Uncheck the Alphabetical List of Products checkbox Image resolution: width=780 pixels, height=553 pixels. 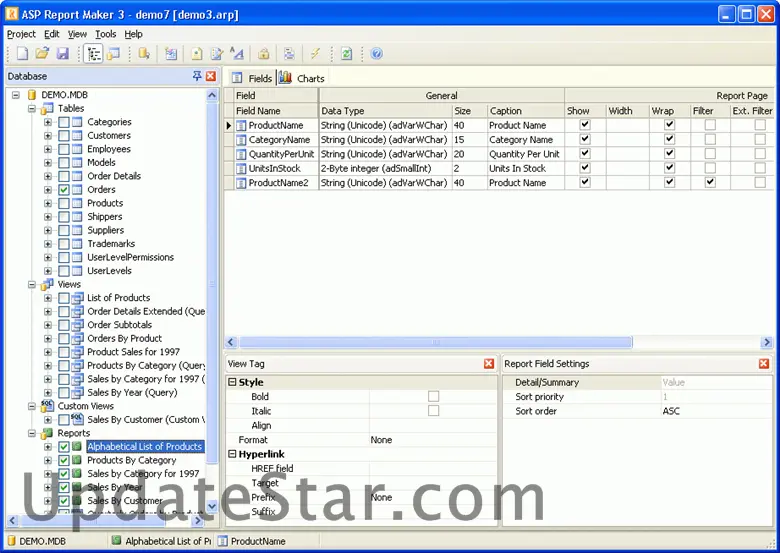click(64, 447)
